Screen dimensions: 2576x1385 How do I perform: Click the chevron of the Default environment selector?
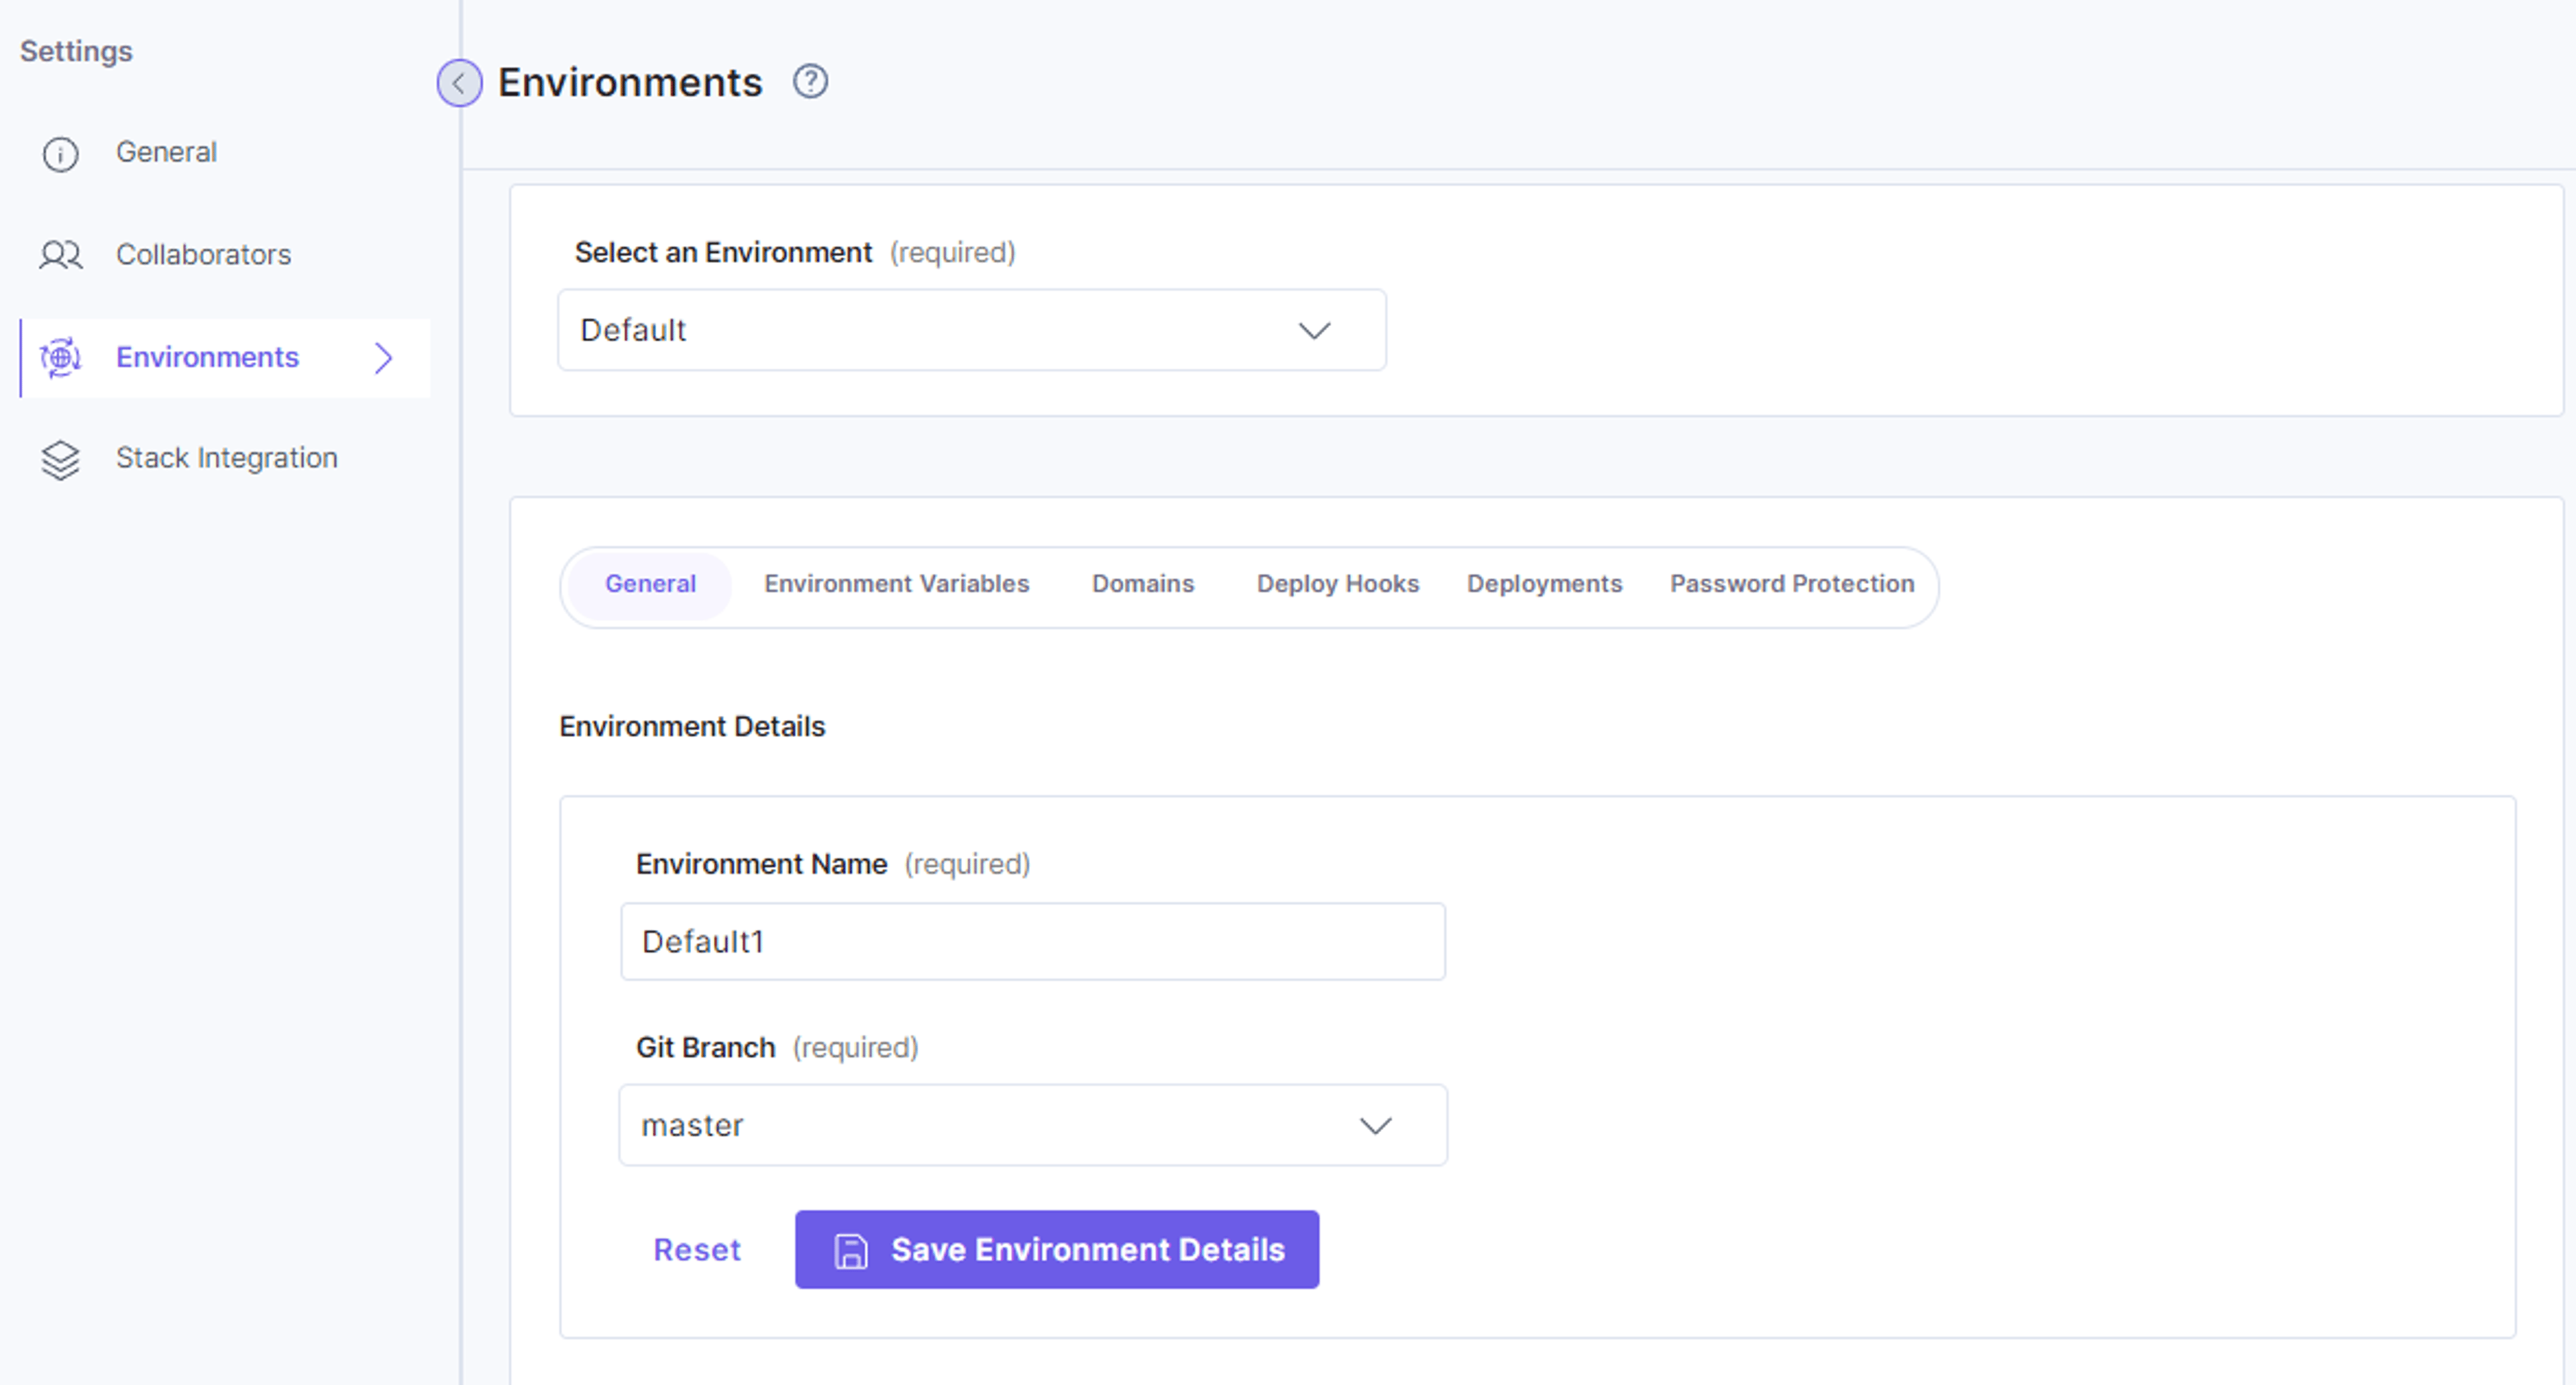pyautogui.click(x=1314, y=331)
